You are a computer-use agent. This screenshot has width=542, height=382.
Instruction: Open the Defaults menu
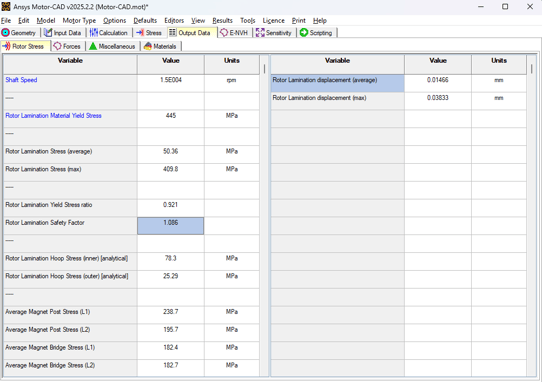point(145,21)
